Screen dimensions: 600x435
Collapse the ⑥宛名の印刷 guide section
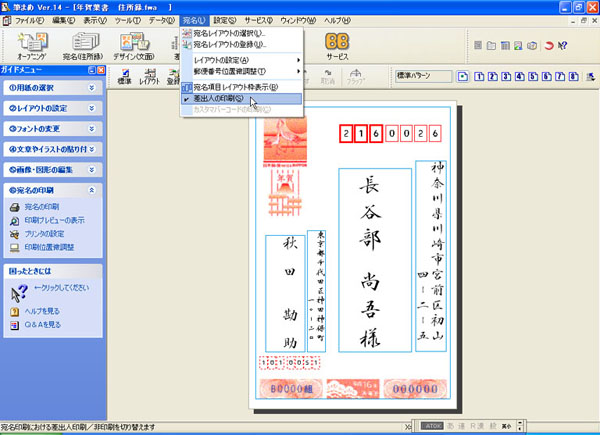[x=91, y=189]
